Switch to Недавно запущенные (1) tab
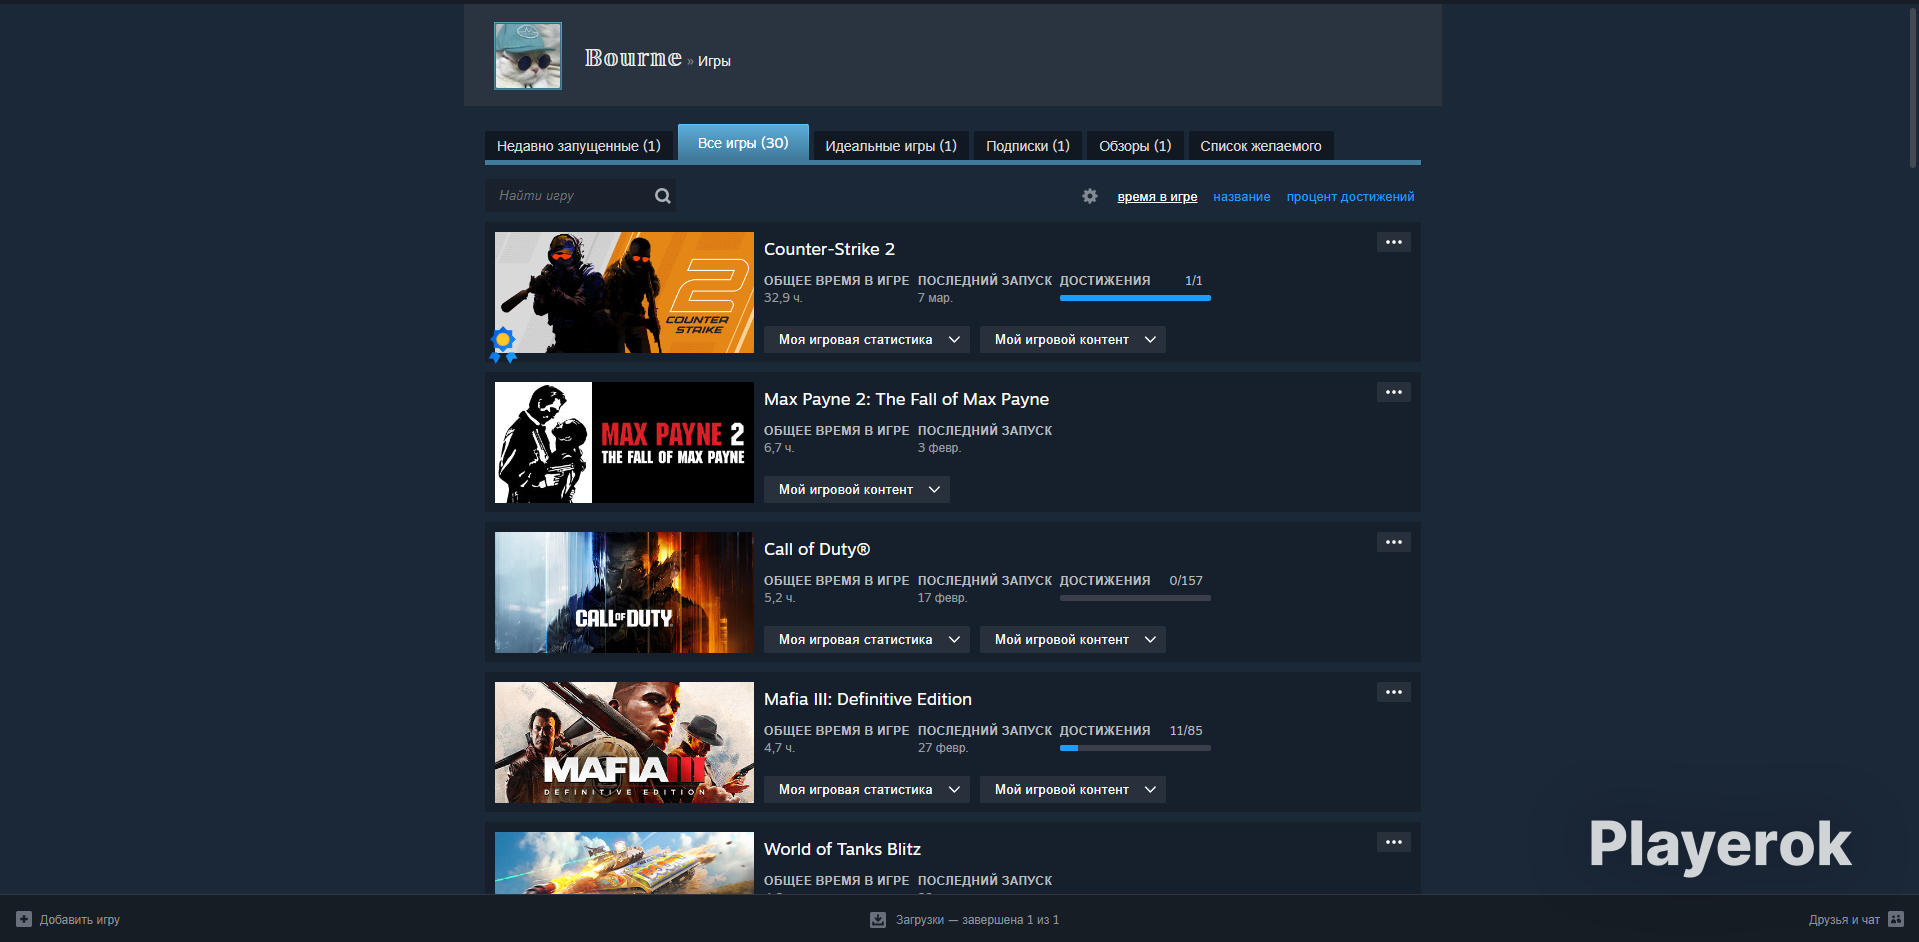The height and width of the screenshot is (942, 1919). (579, 146)
